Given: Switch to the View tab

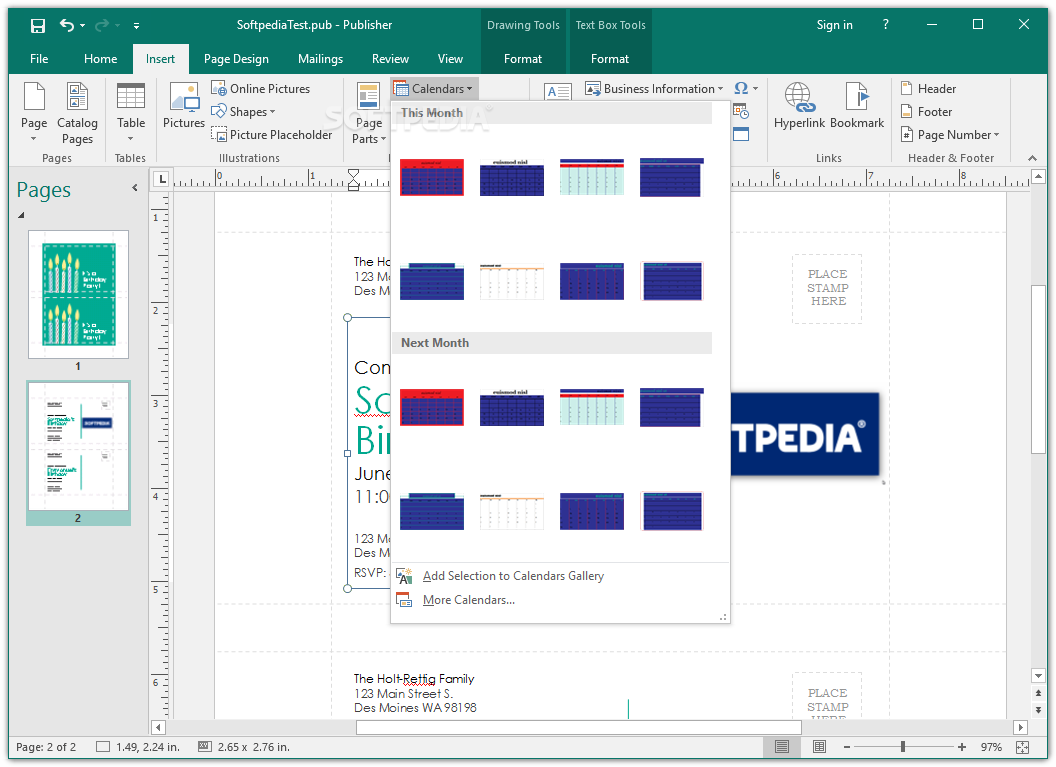Looking at the screenshot, I should pos(450,59).
